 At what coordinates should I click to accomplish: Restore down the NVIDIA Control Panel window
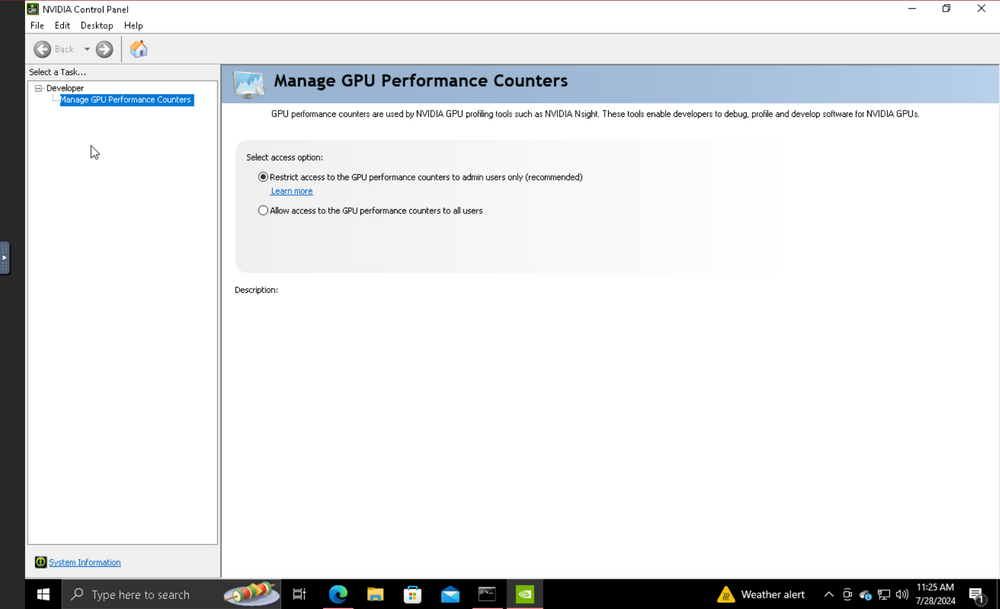tap(946, 8)
